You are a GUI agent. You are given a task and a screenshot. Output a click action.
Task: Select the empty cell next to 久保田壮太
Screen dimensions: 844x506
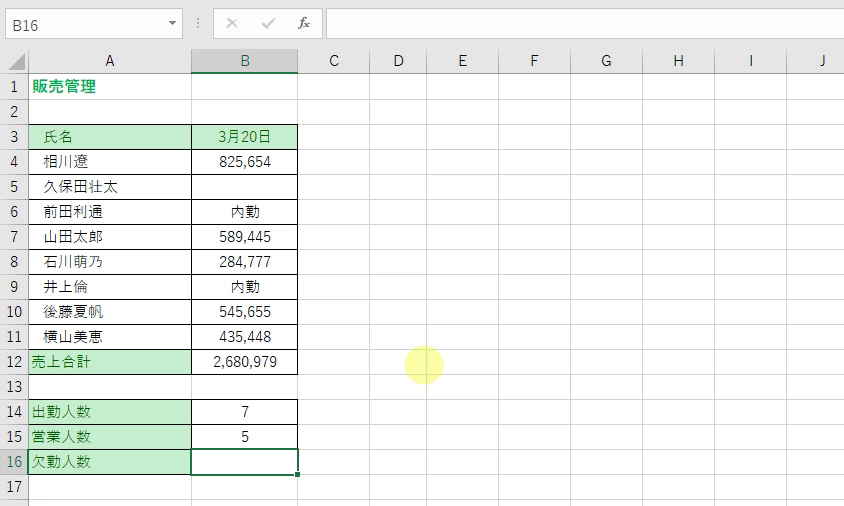[244, 187]
